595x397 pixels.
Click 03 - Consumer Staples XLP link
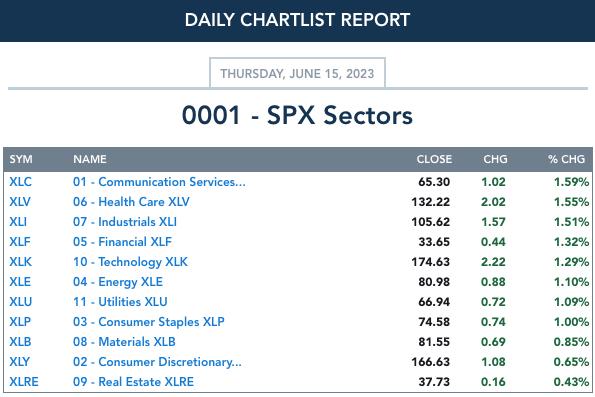point(149,322)
